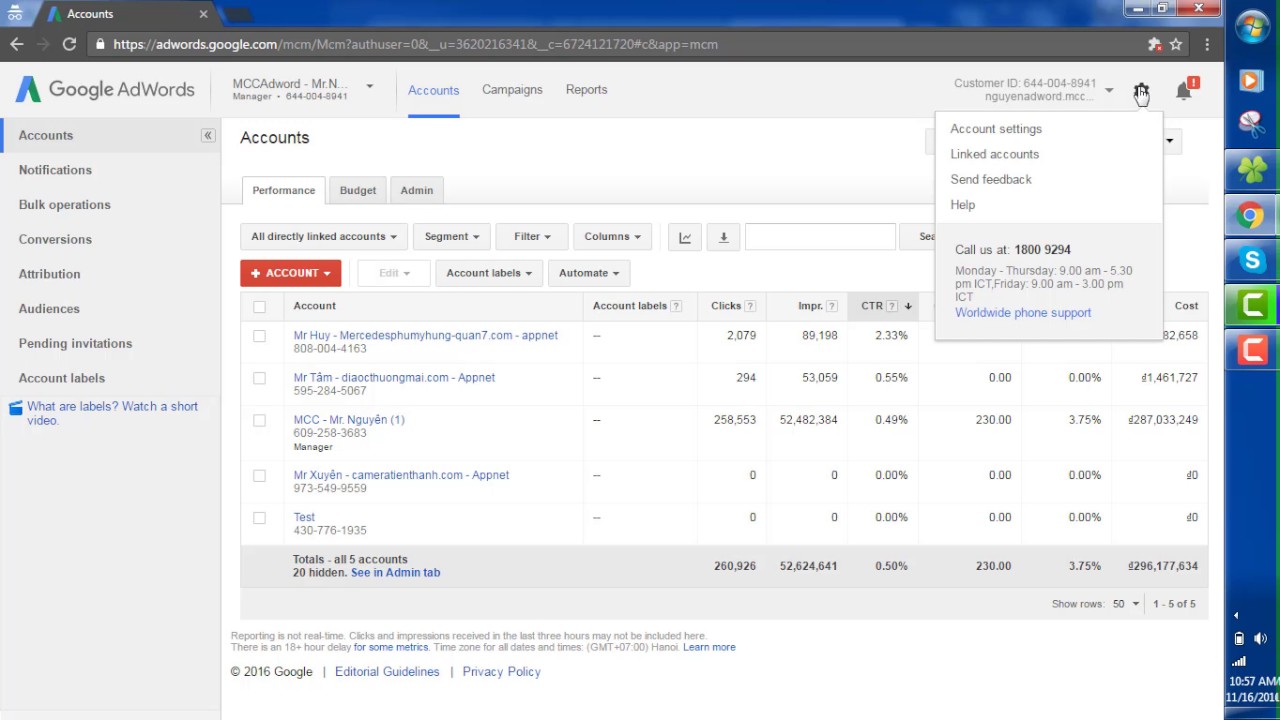Open the Segment dropdown
This screenshot has height=720, width=1280.
(x=451, y=237)
